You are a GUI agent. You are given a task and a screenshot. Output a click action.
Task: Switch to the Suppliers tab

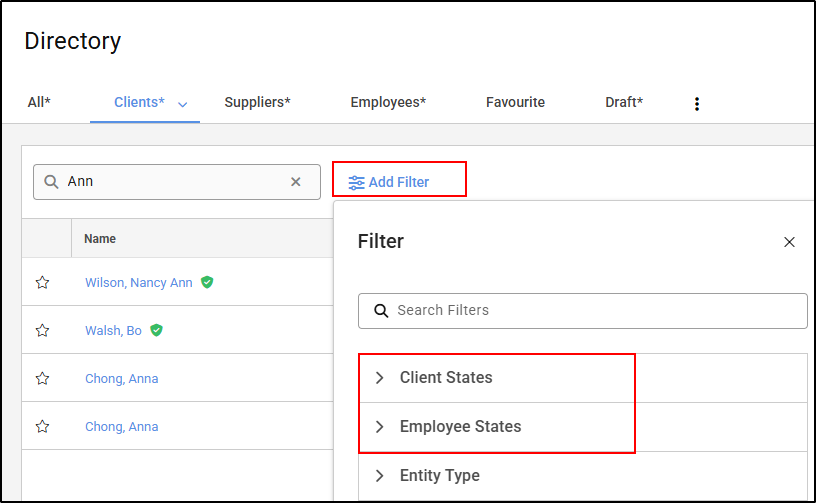click(x=257, y=102)
